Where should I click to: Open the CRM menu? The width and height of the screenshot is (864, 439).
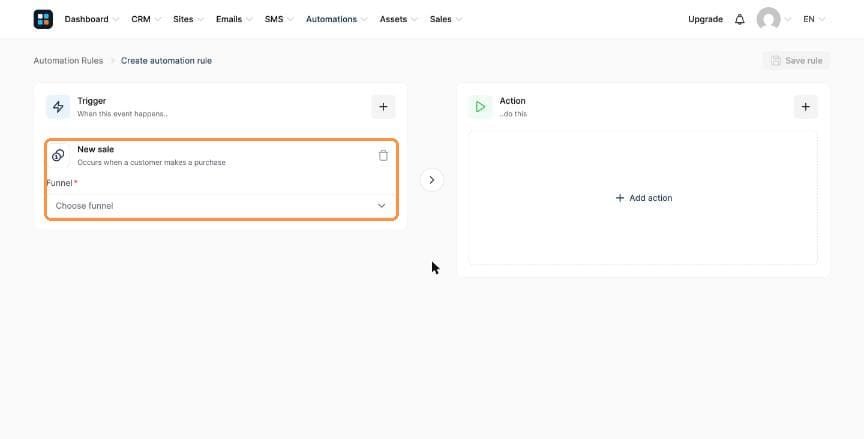(x=146, y=19)
